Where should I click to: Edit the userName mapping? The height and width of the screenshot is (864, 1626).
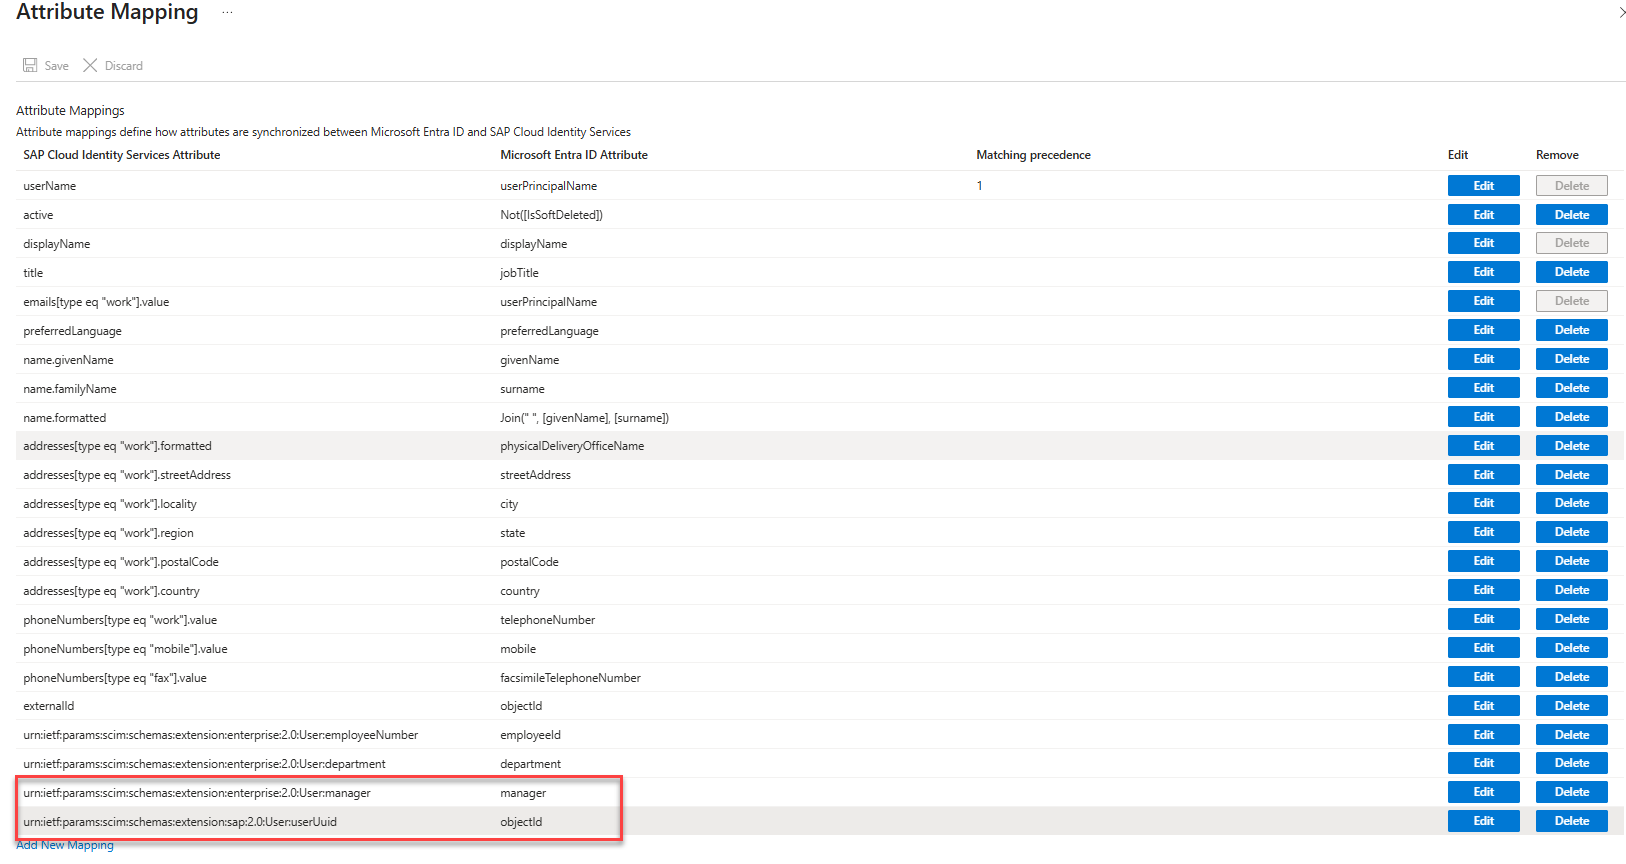[1483, 186]
